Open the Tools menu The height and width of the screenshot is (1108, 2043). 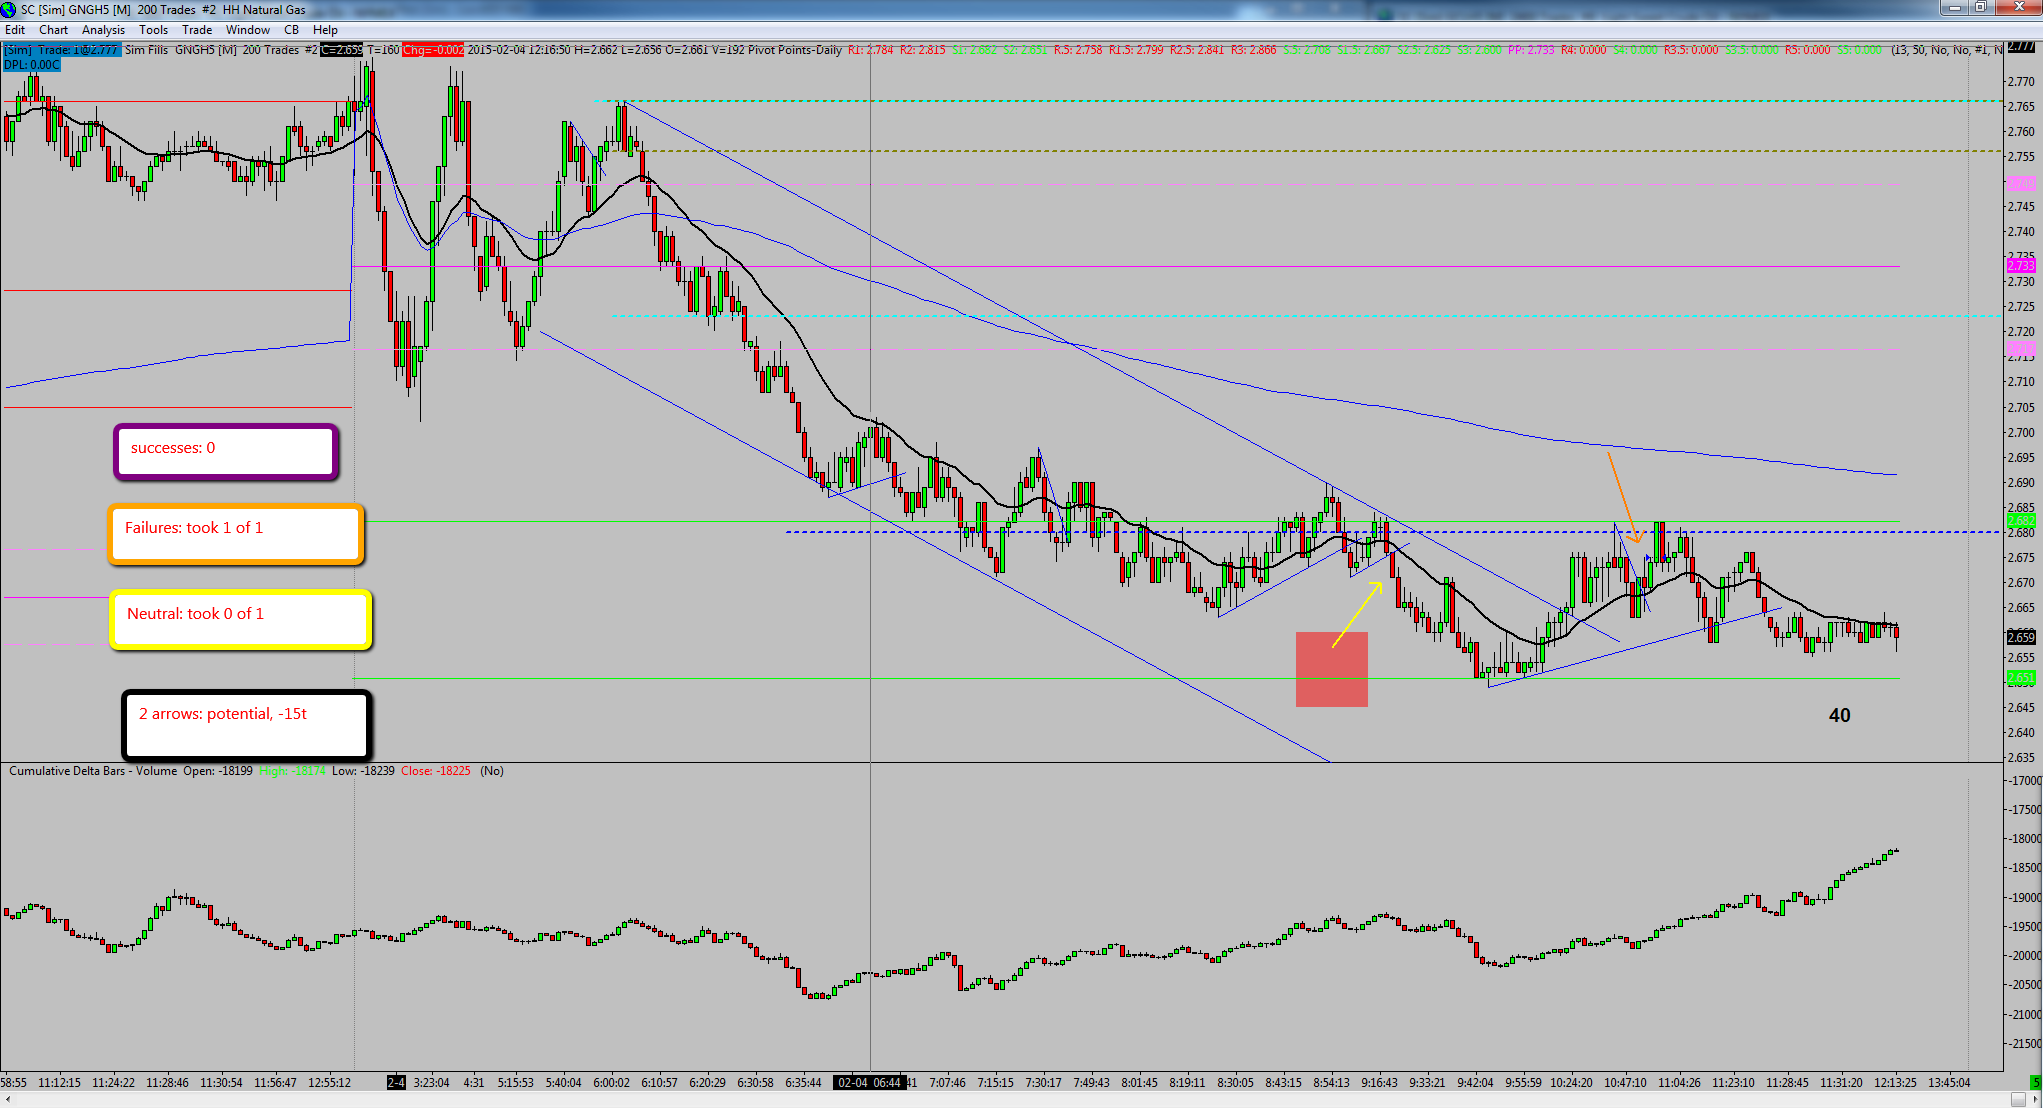tap(154, 30)
